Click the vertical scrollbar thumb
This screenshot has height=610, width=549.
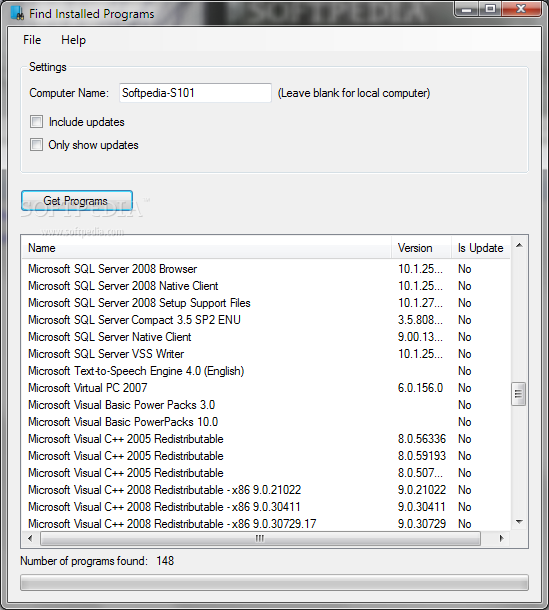pos(518,394)
